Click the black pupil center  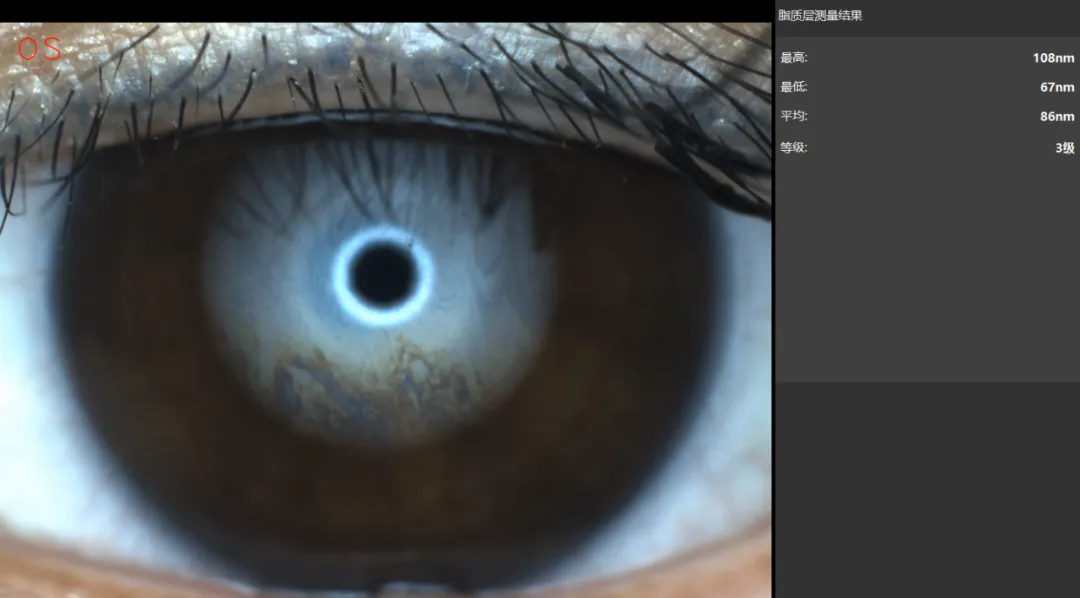tap(382, 275)
